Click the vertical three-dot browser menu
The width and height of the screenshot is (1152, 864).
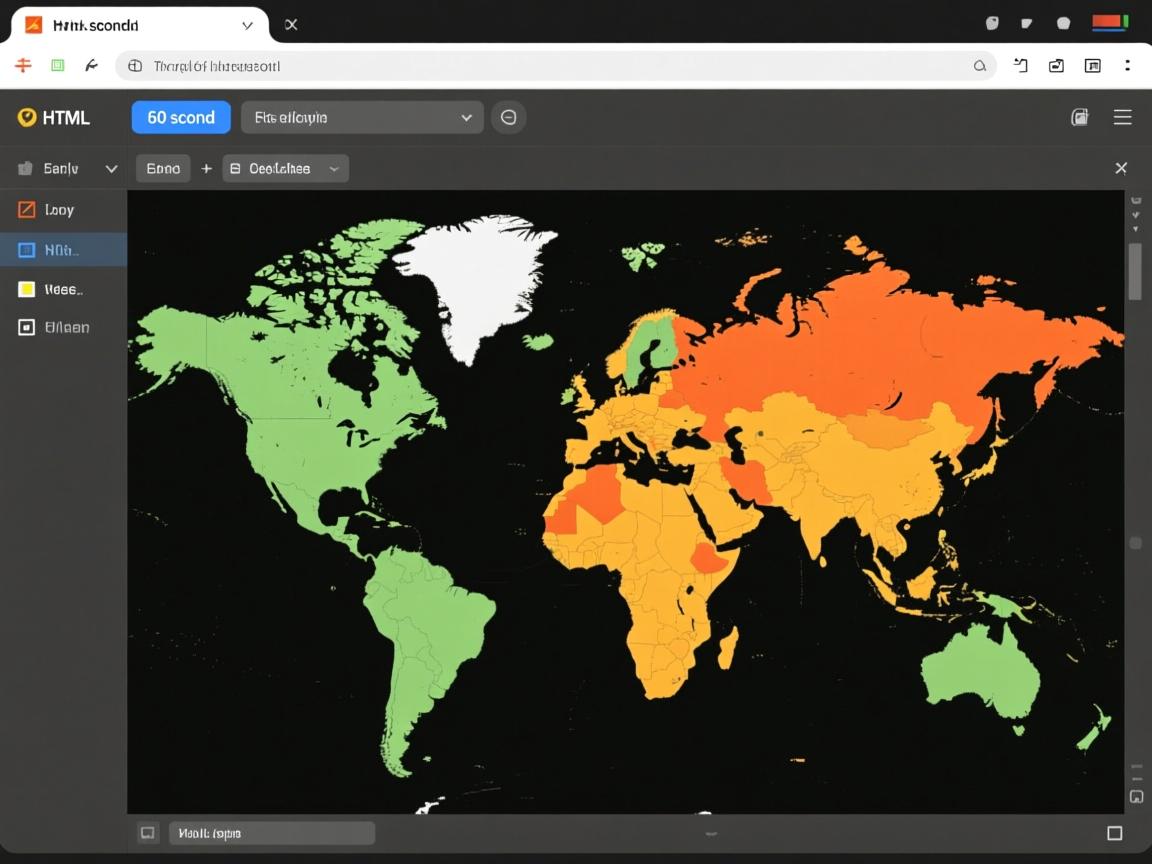coord(1127,66)
